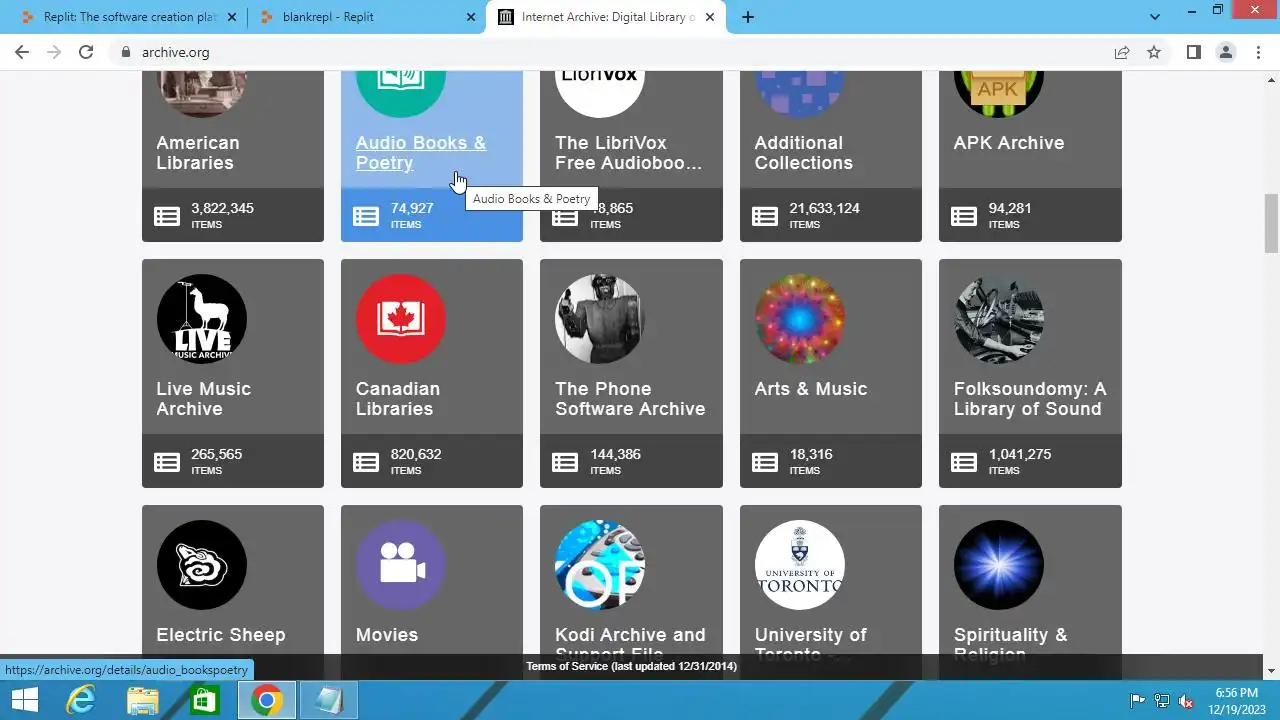
Task: Open the Chrome three-dot menu
Action: [x=1257, y=52]
